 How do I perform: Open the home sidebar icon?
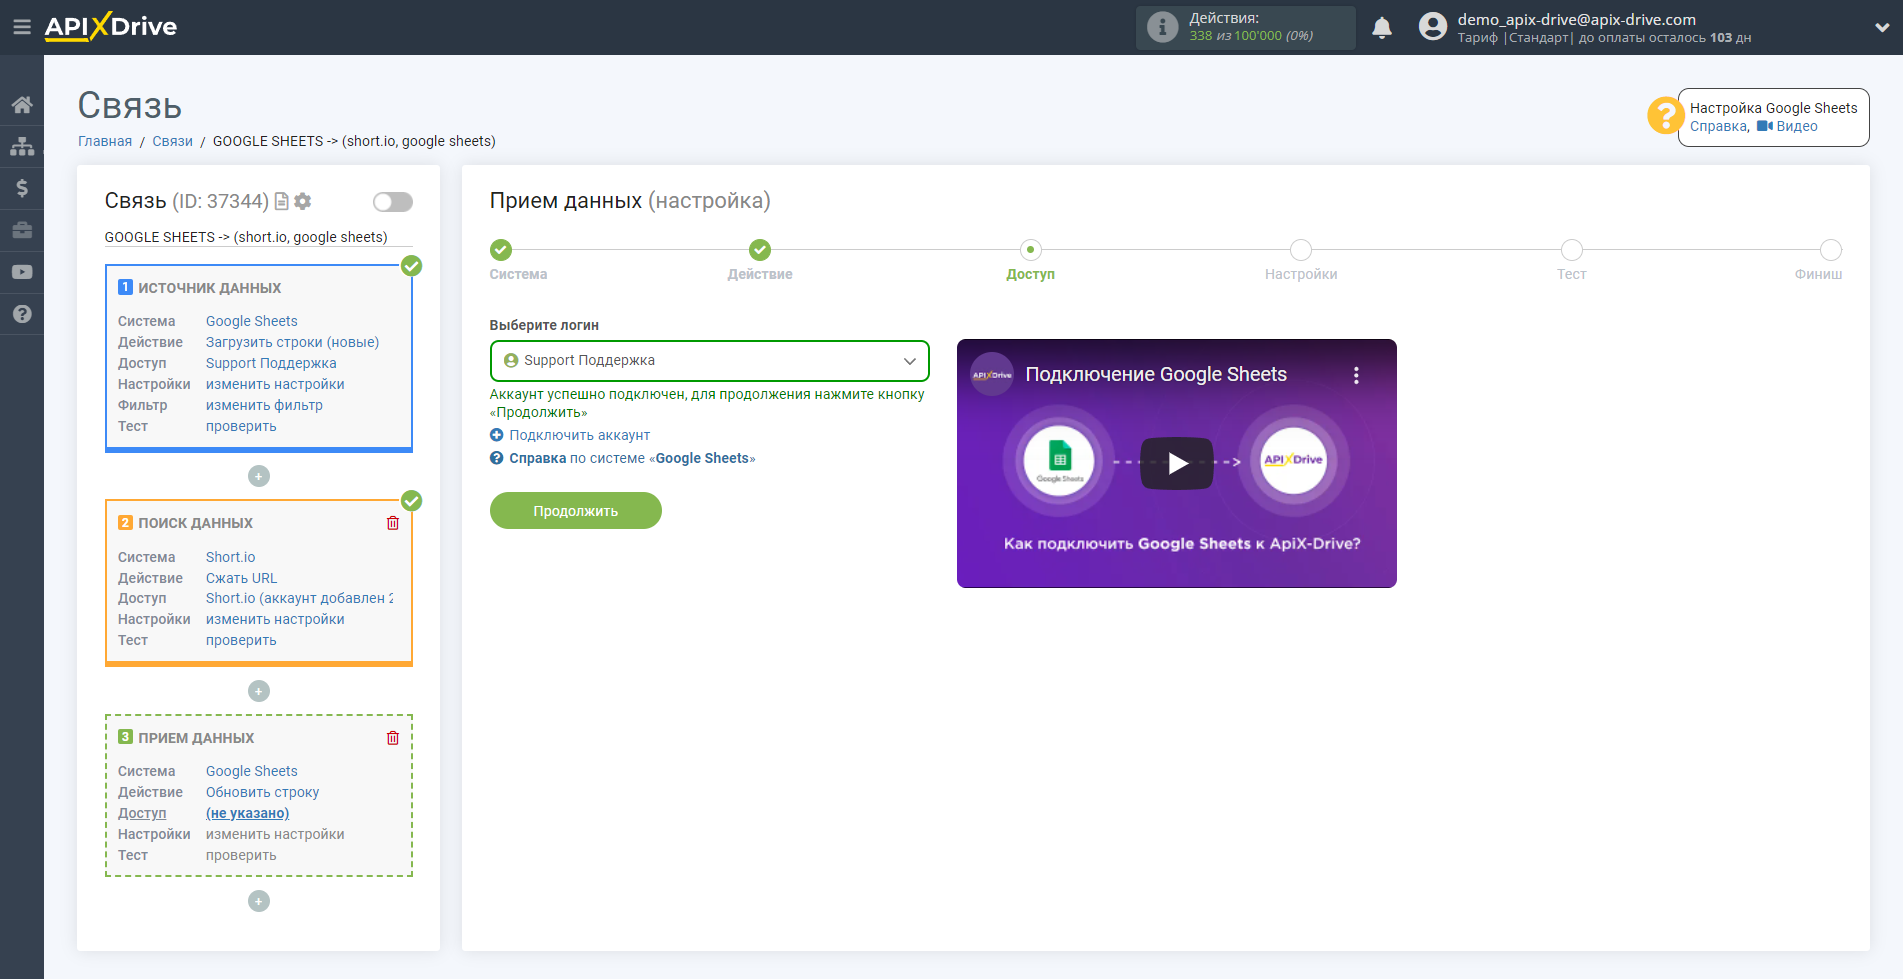(22, 104)
